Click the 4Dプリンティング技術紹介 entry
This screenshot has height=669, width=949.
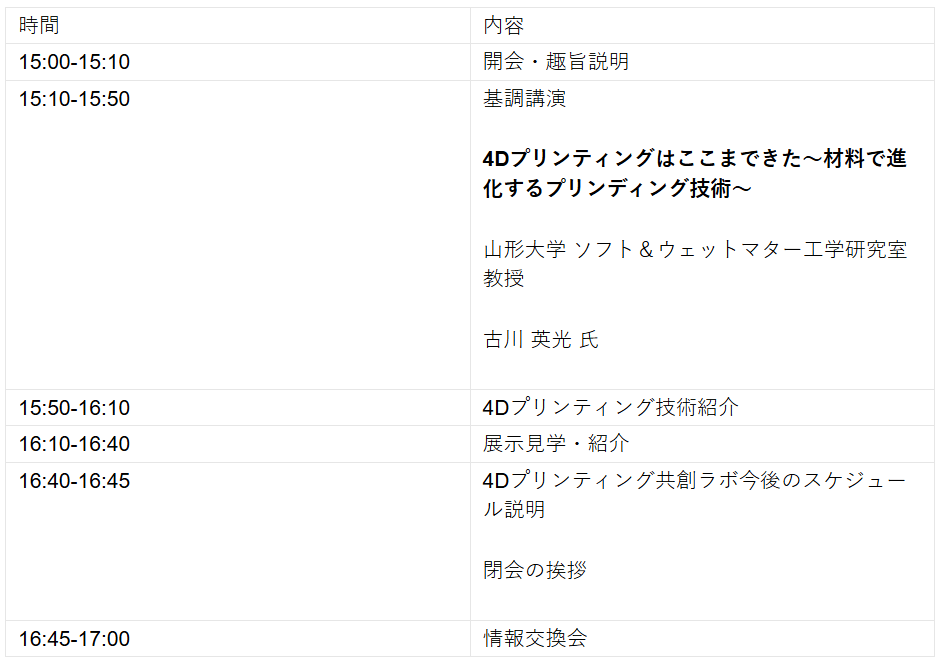[x=610, y=408]
